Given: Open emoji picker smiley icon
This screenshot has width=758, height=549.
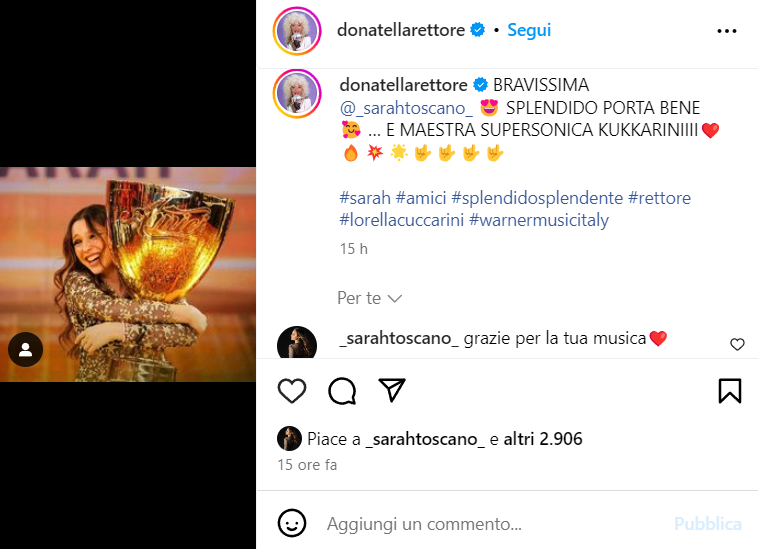Looking at the screenshot, I should tap(291, 523).
